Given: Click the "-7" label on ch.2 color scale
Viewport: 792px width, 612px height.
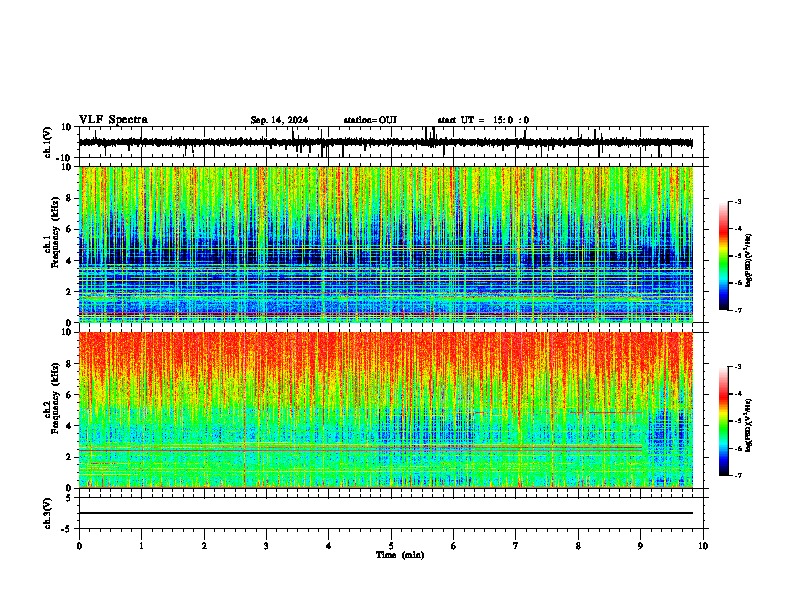Looking at the screenshot, I should (x=737, y=475).
